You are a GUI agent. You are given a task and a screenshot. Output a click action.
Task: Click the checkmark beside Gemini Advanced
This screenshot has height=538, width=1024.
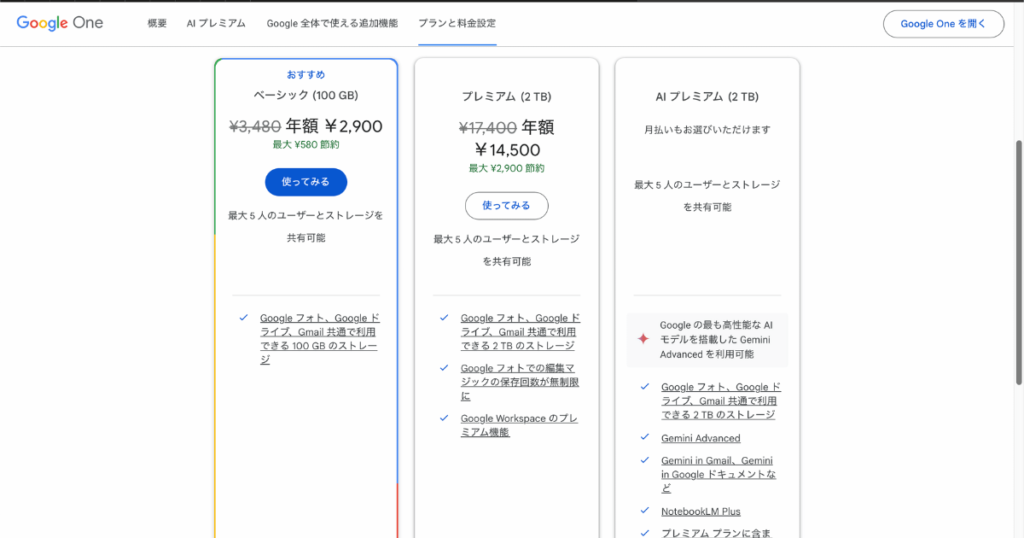(x=645, y=437)
